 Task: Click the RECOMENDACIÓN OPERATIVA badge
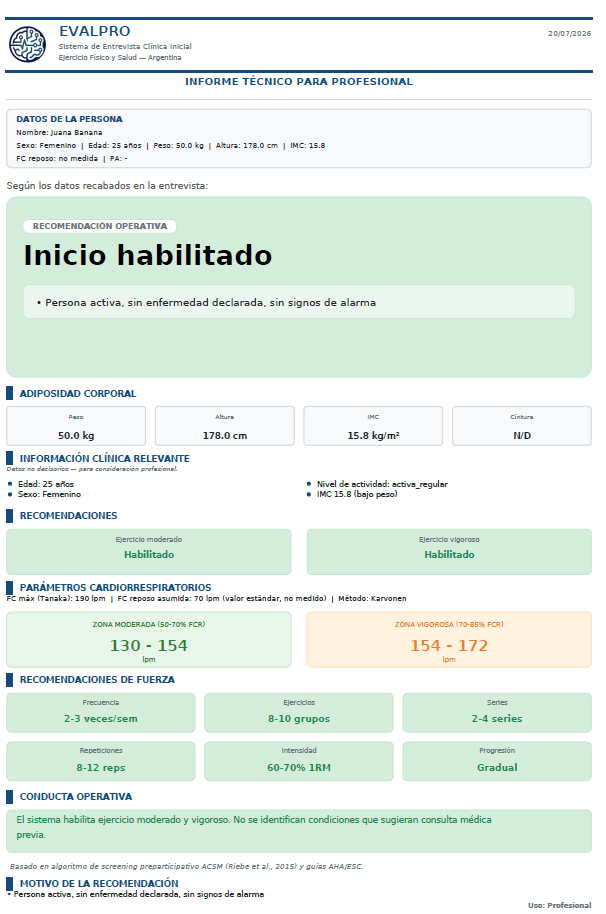100,226
